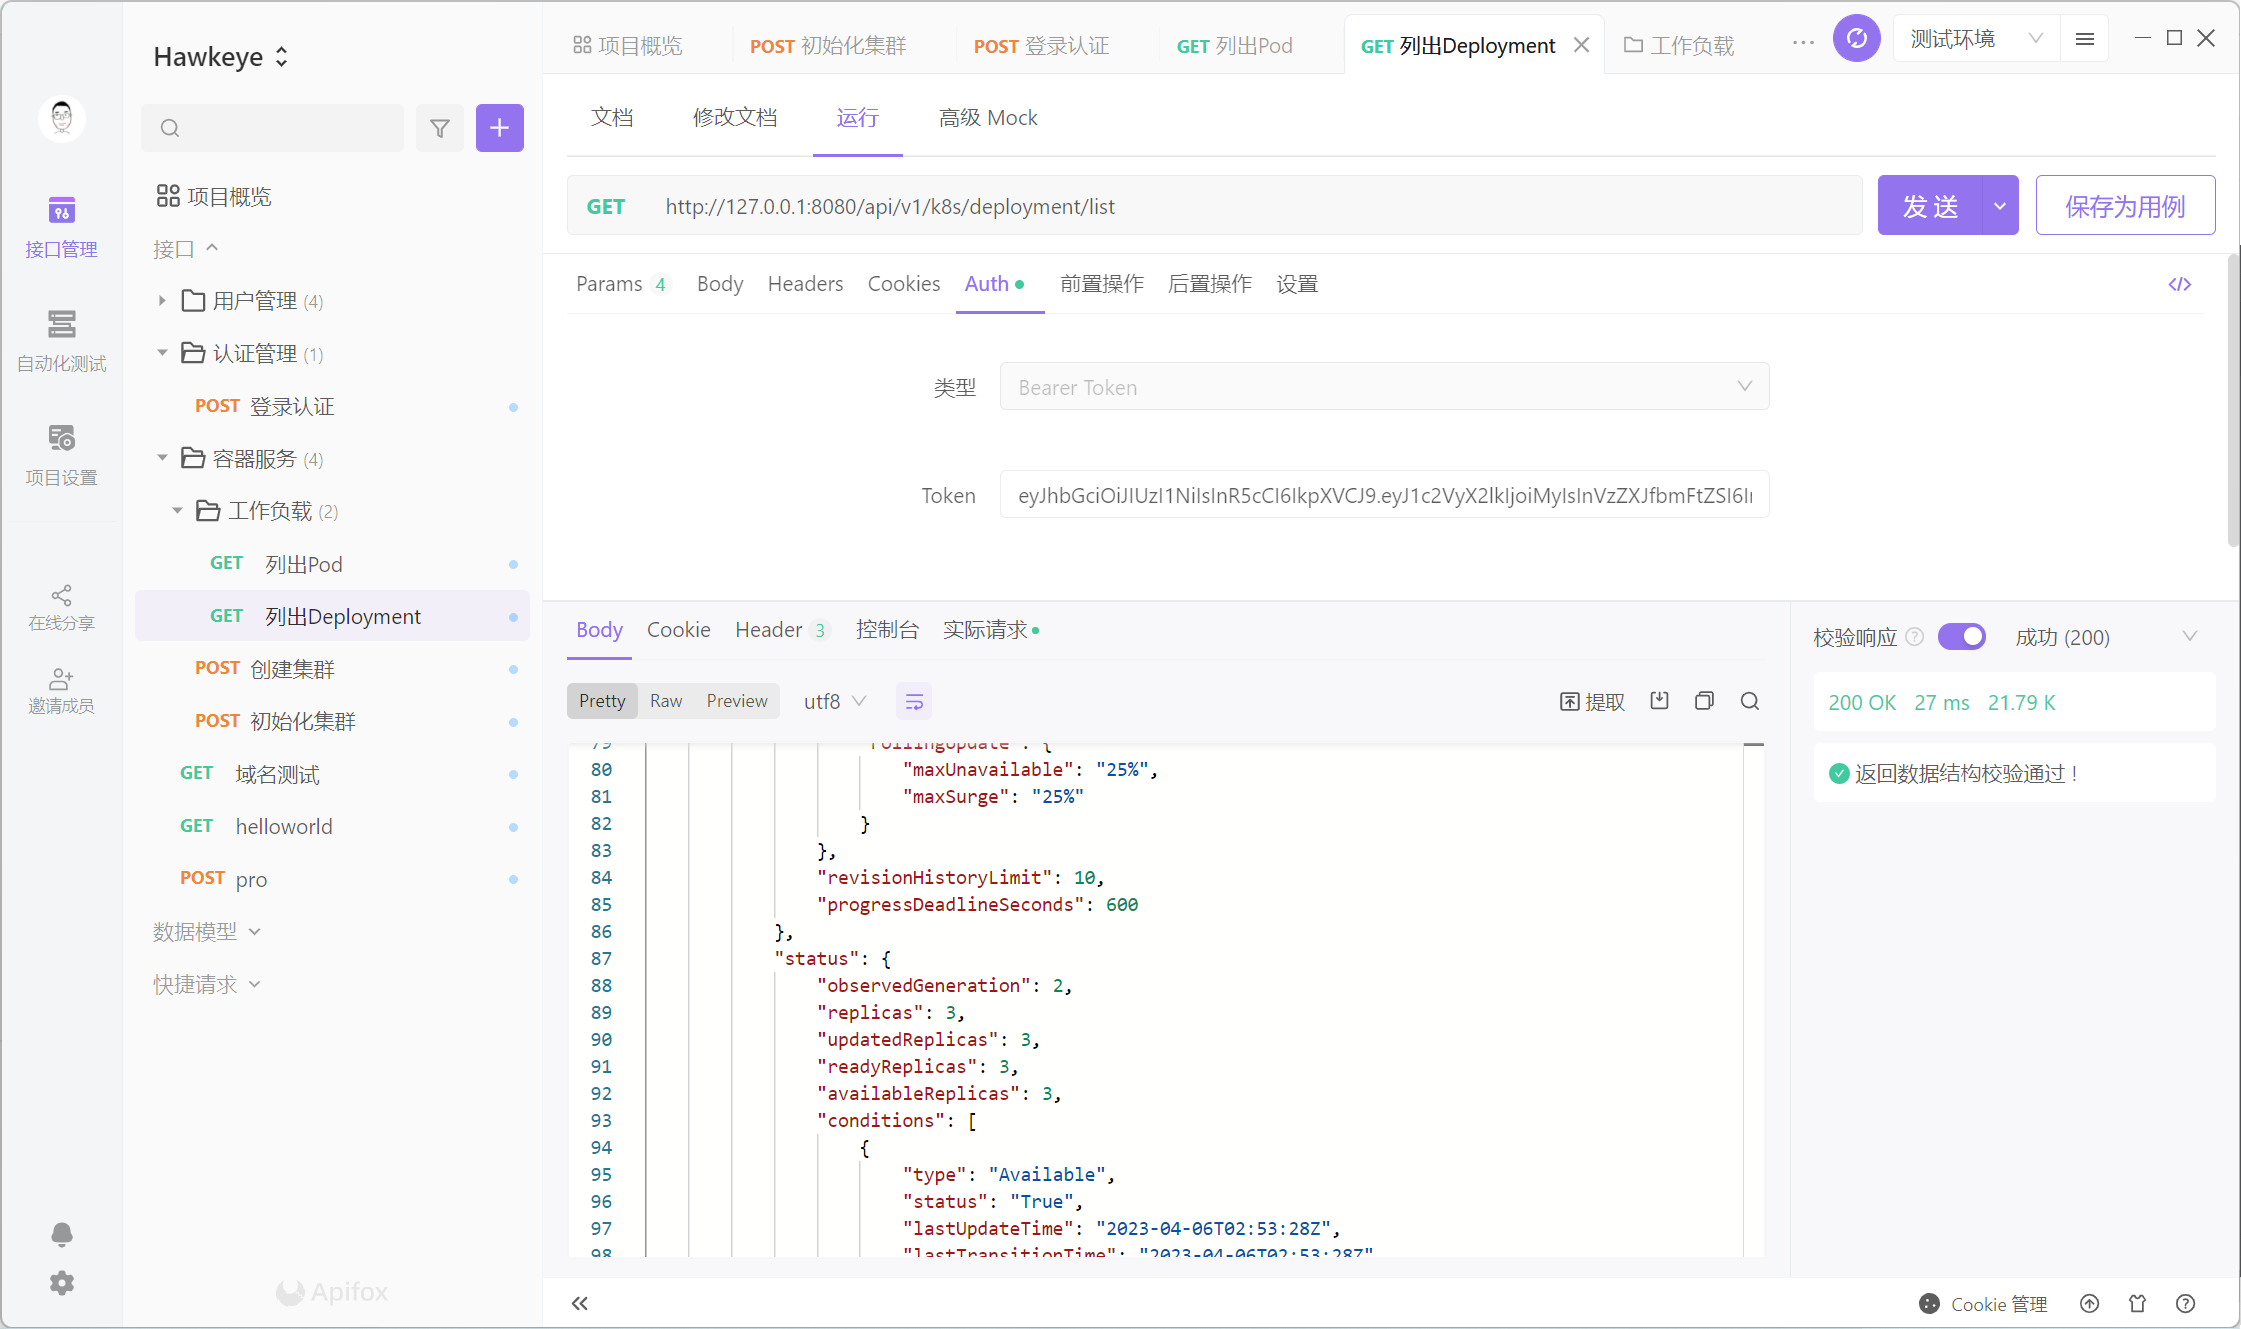Expand the 用户管理 folder
Image resolution: width=2241 pixels, height=1329 pixels.
[x=162, y=301]
